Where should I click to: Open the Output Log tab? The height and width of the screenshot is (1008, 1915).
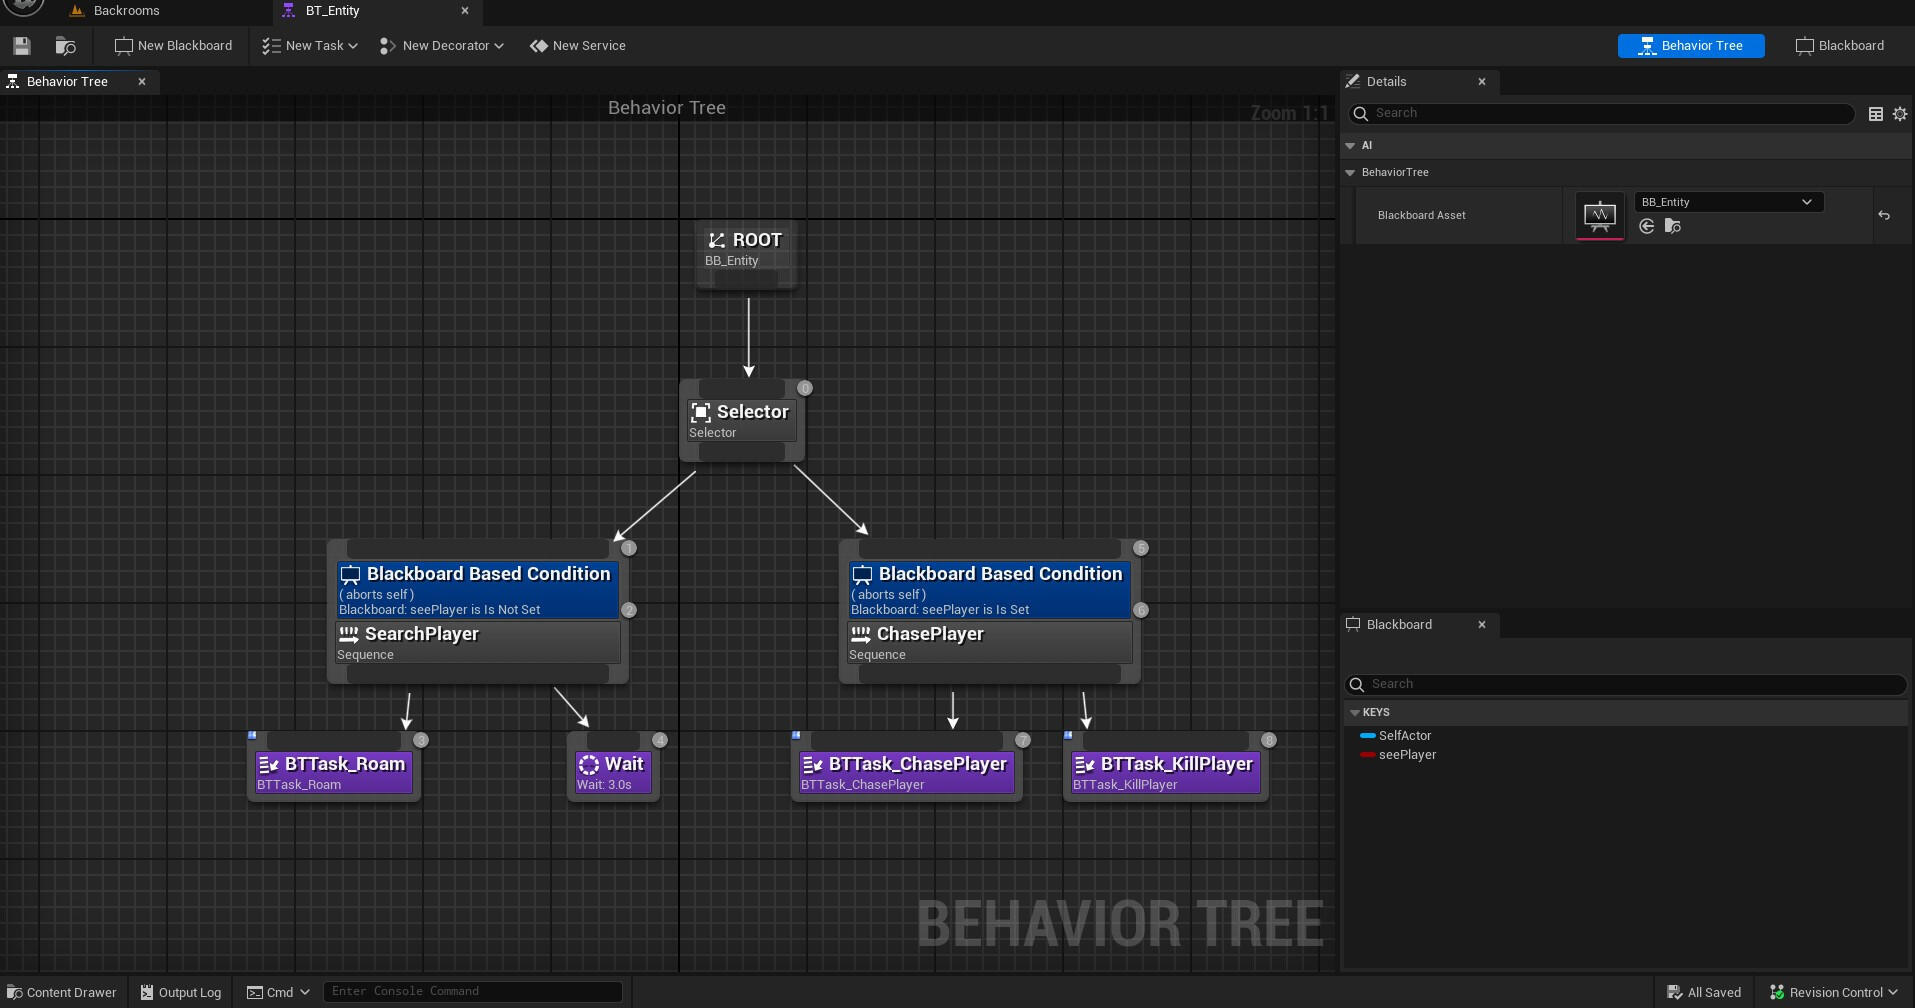[x=180, y=992]
